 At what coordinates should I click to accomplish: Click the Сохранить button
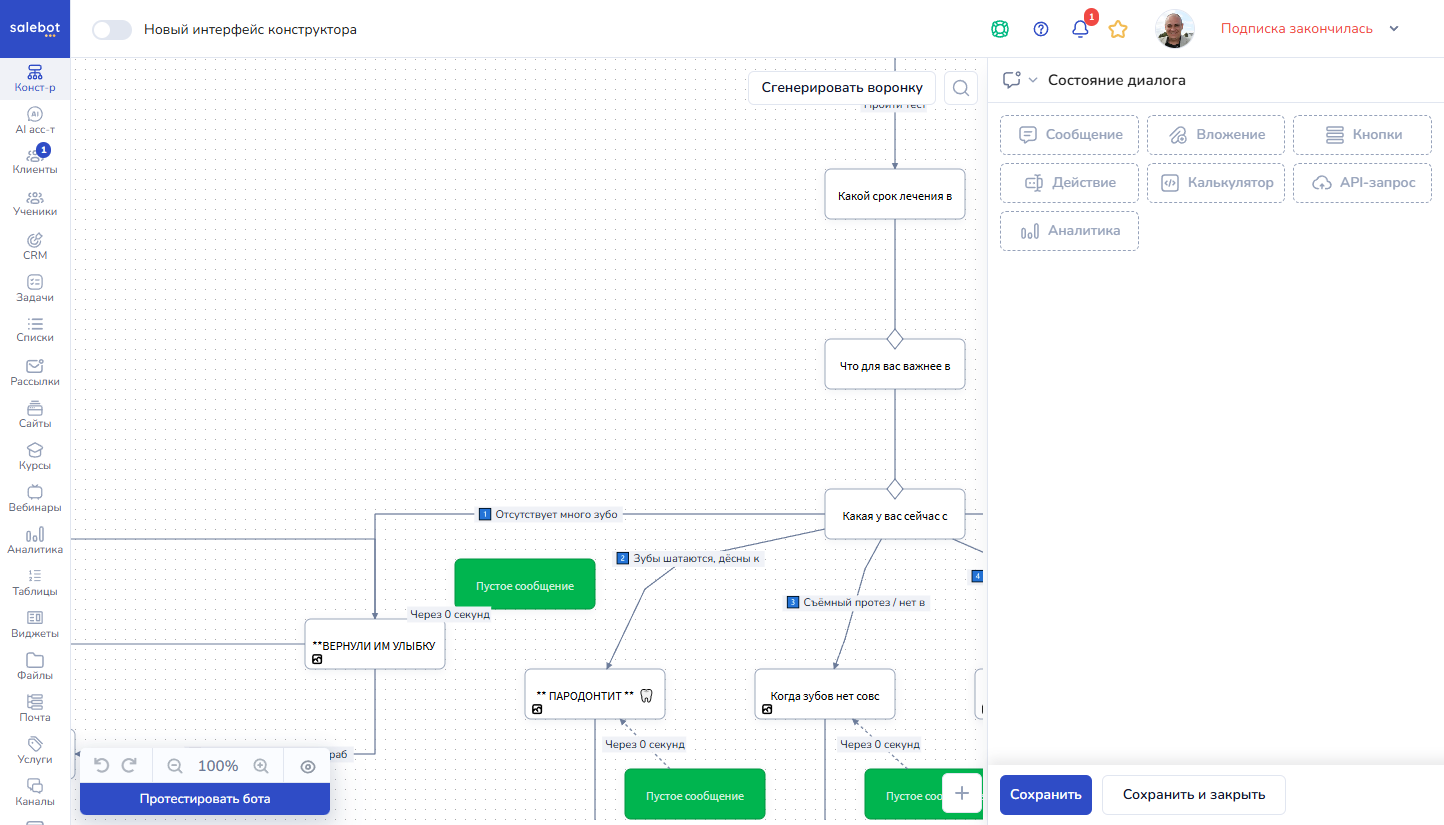pyautogui.click(x=1045, y=795)
